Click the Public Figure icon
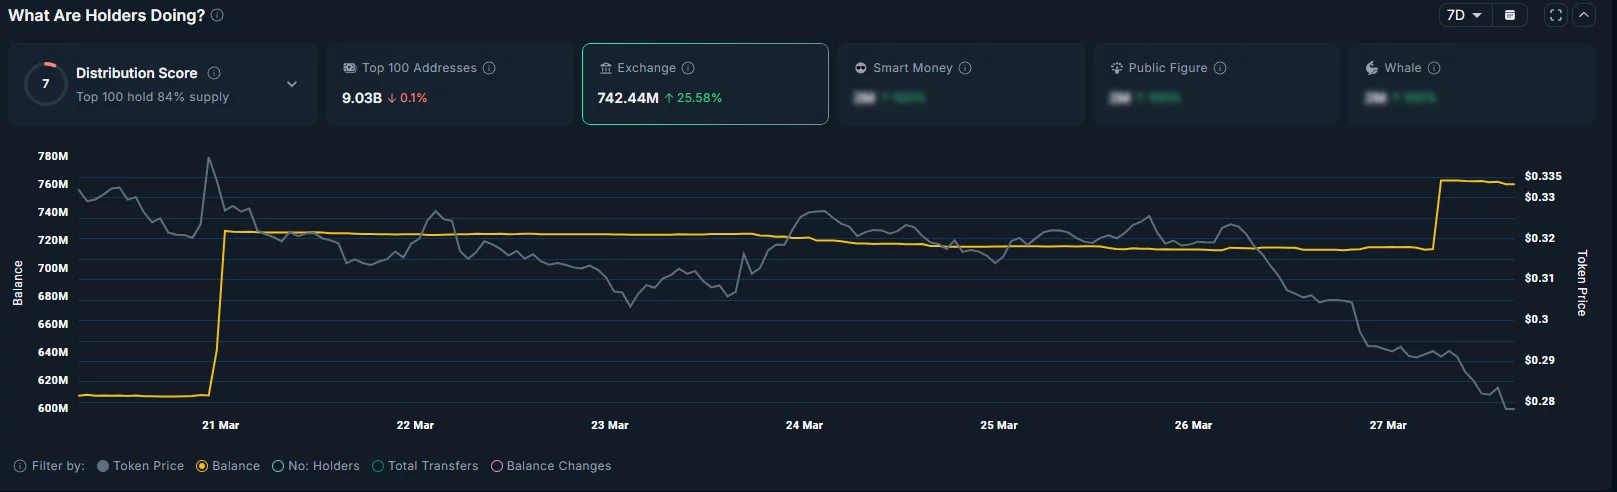The width and height of the screenshot is (1617, 492). pyautogui.click(x=1116, y=68)
